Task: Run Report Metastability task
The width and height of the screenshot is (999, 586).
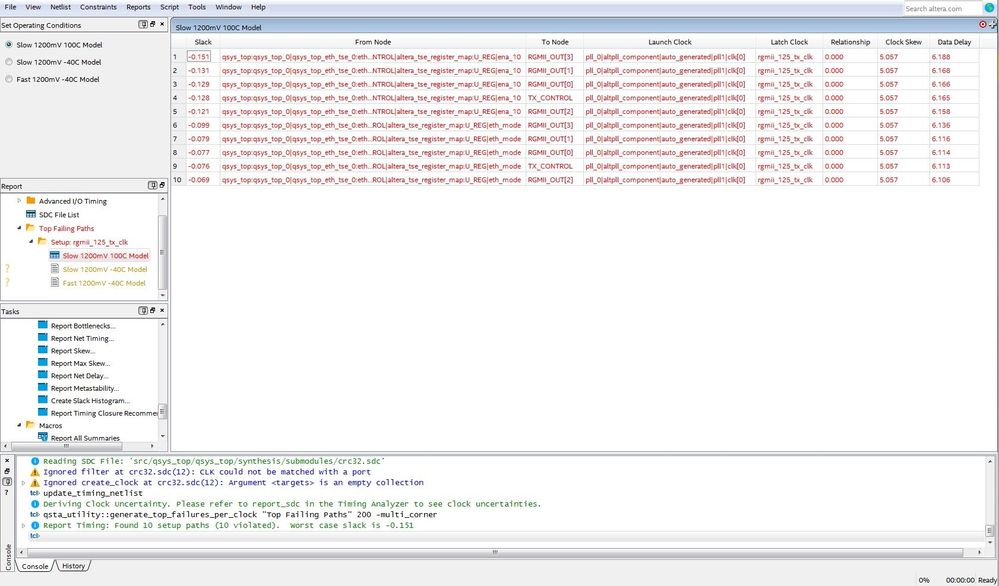Action: 85,388
